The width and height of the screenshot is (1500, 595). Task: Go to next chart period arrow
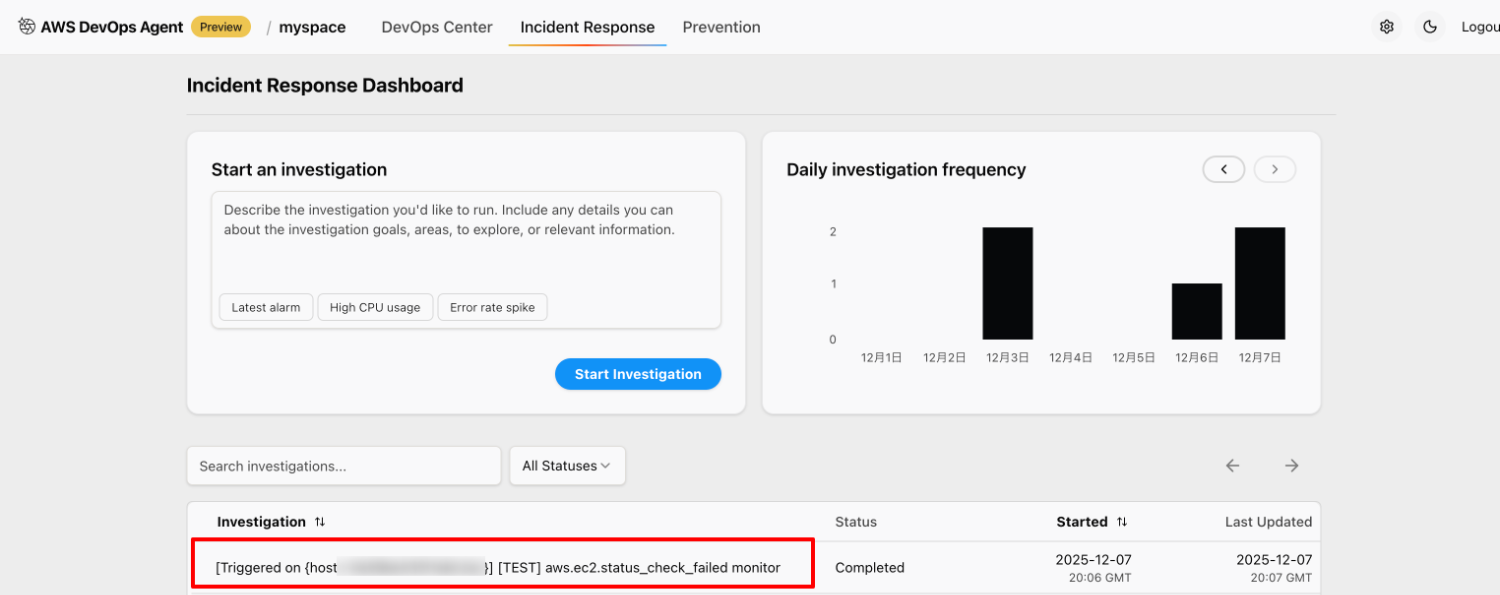tap(1275, 170)
